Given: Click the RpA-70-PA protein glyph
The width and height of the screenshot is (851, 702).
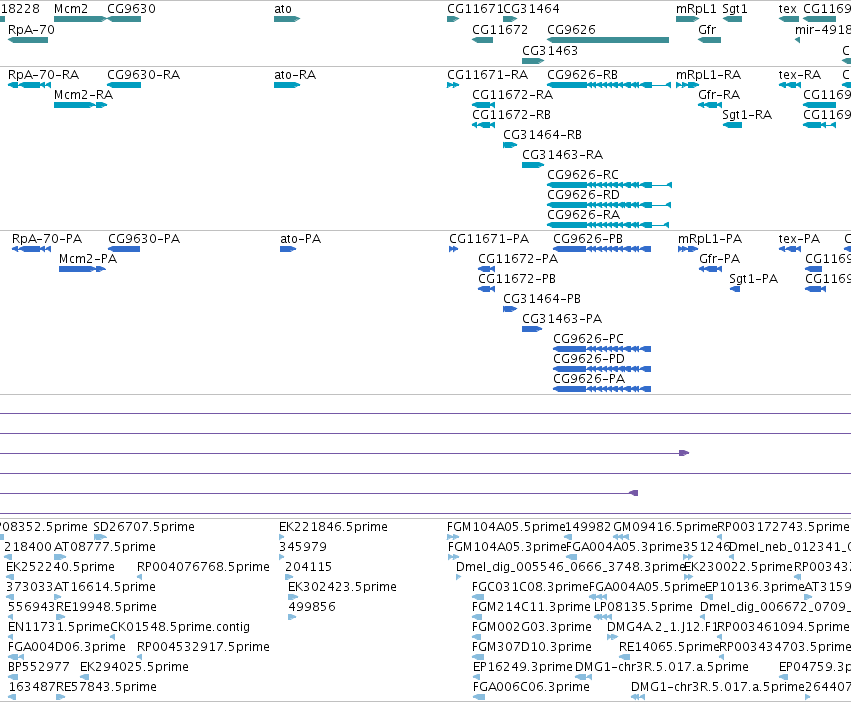Looking at the screenshot, I should click(31, 249).
